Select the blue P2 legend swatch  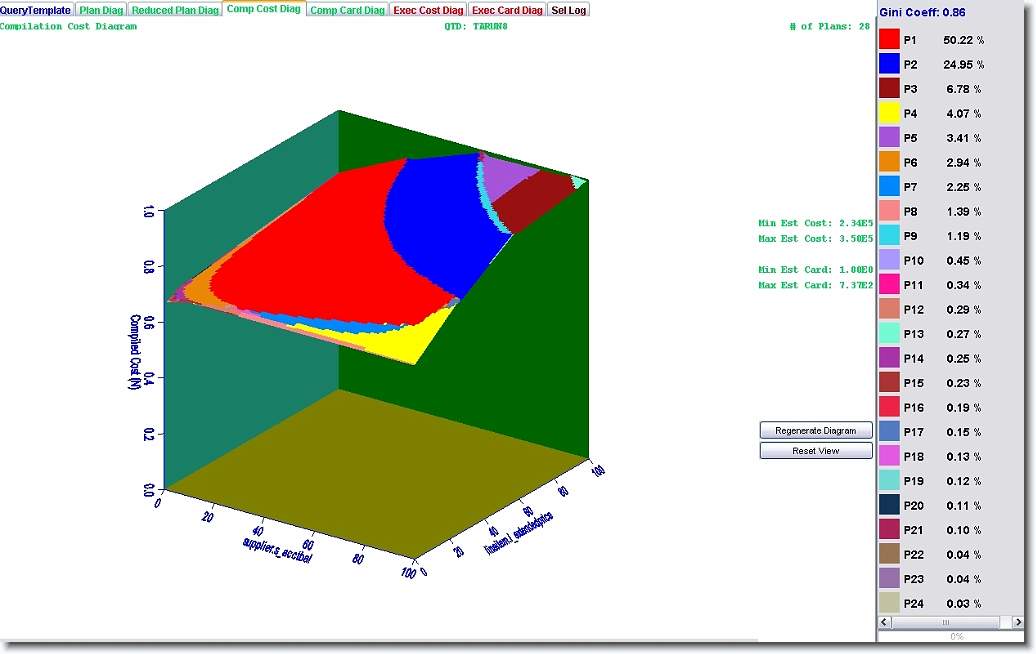point(889,64)
